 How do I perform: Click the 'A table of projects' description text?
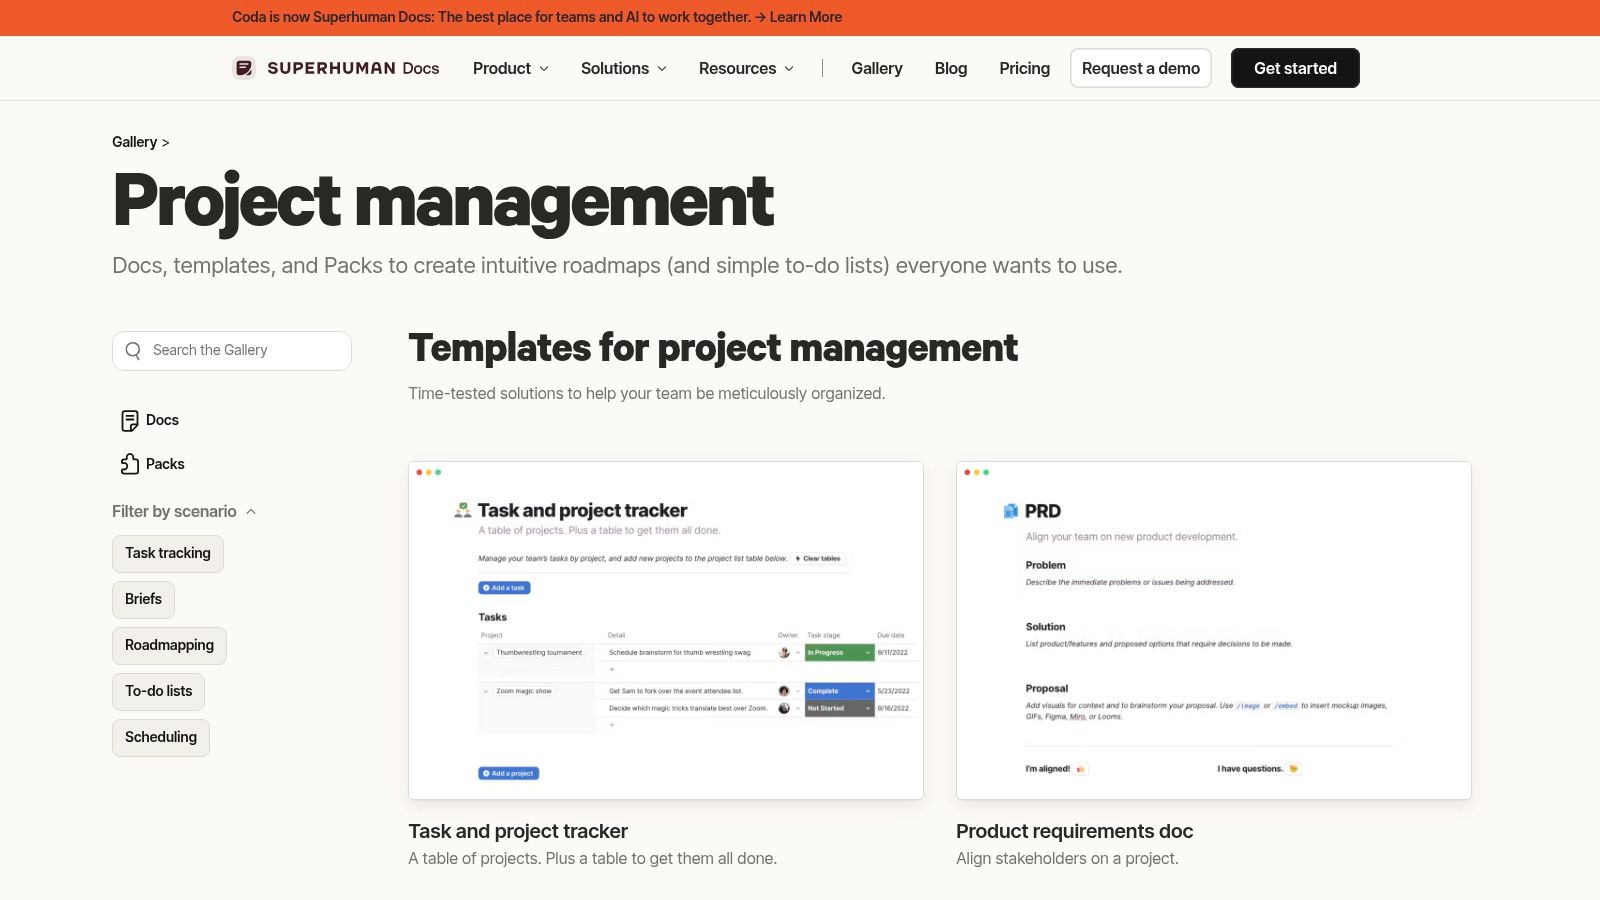(593, 858)
